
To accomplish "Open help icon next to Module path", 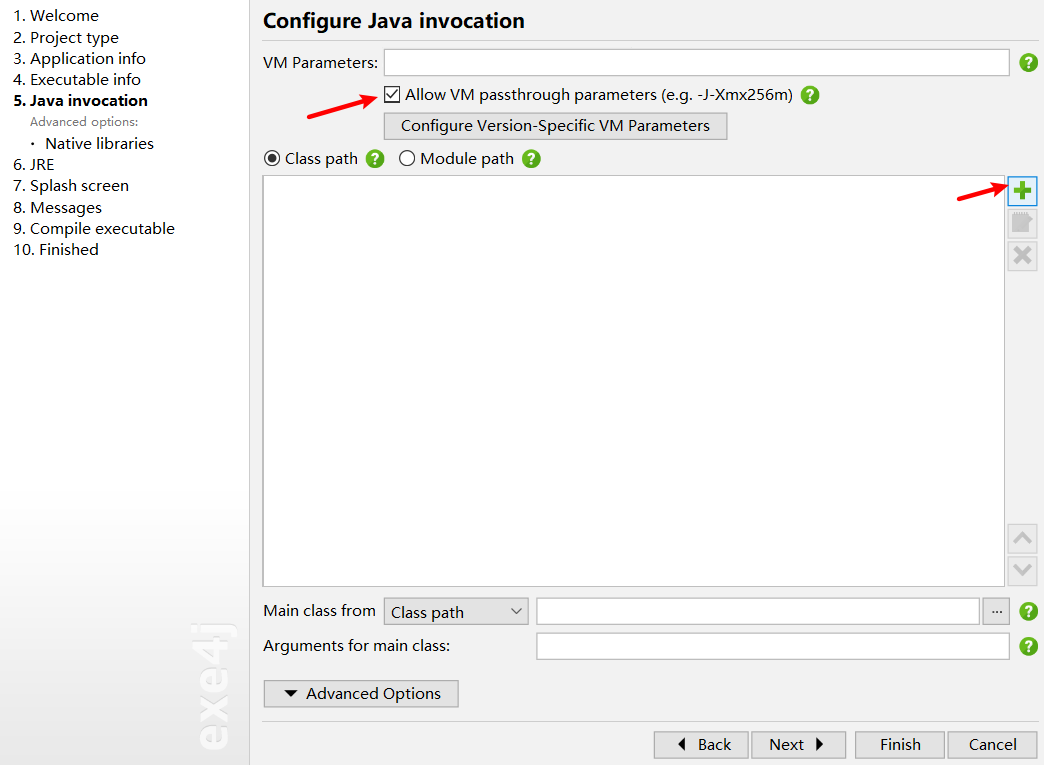I will coord(531,159).
